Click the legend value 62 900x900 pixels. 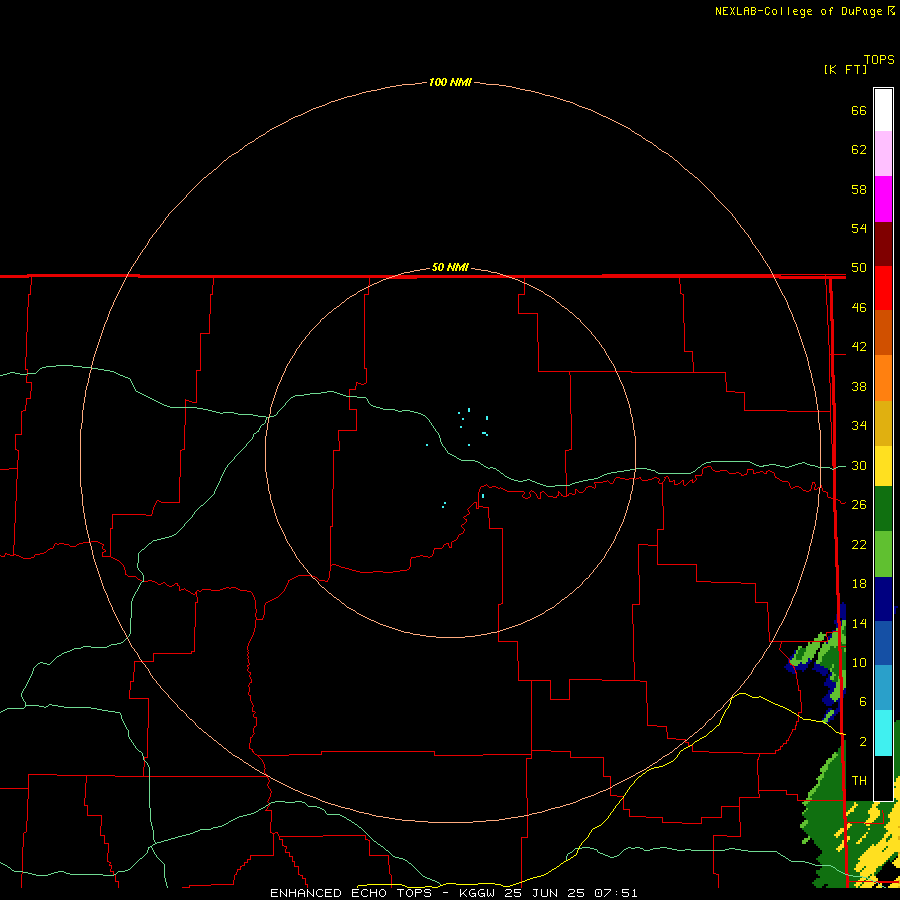(859, 150)
